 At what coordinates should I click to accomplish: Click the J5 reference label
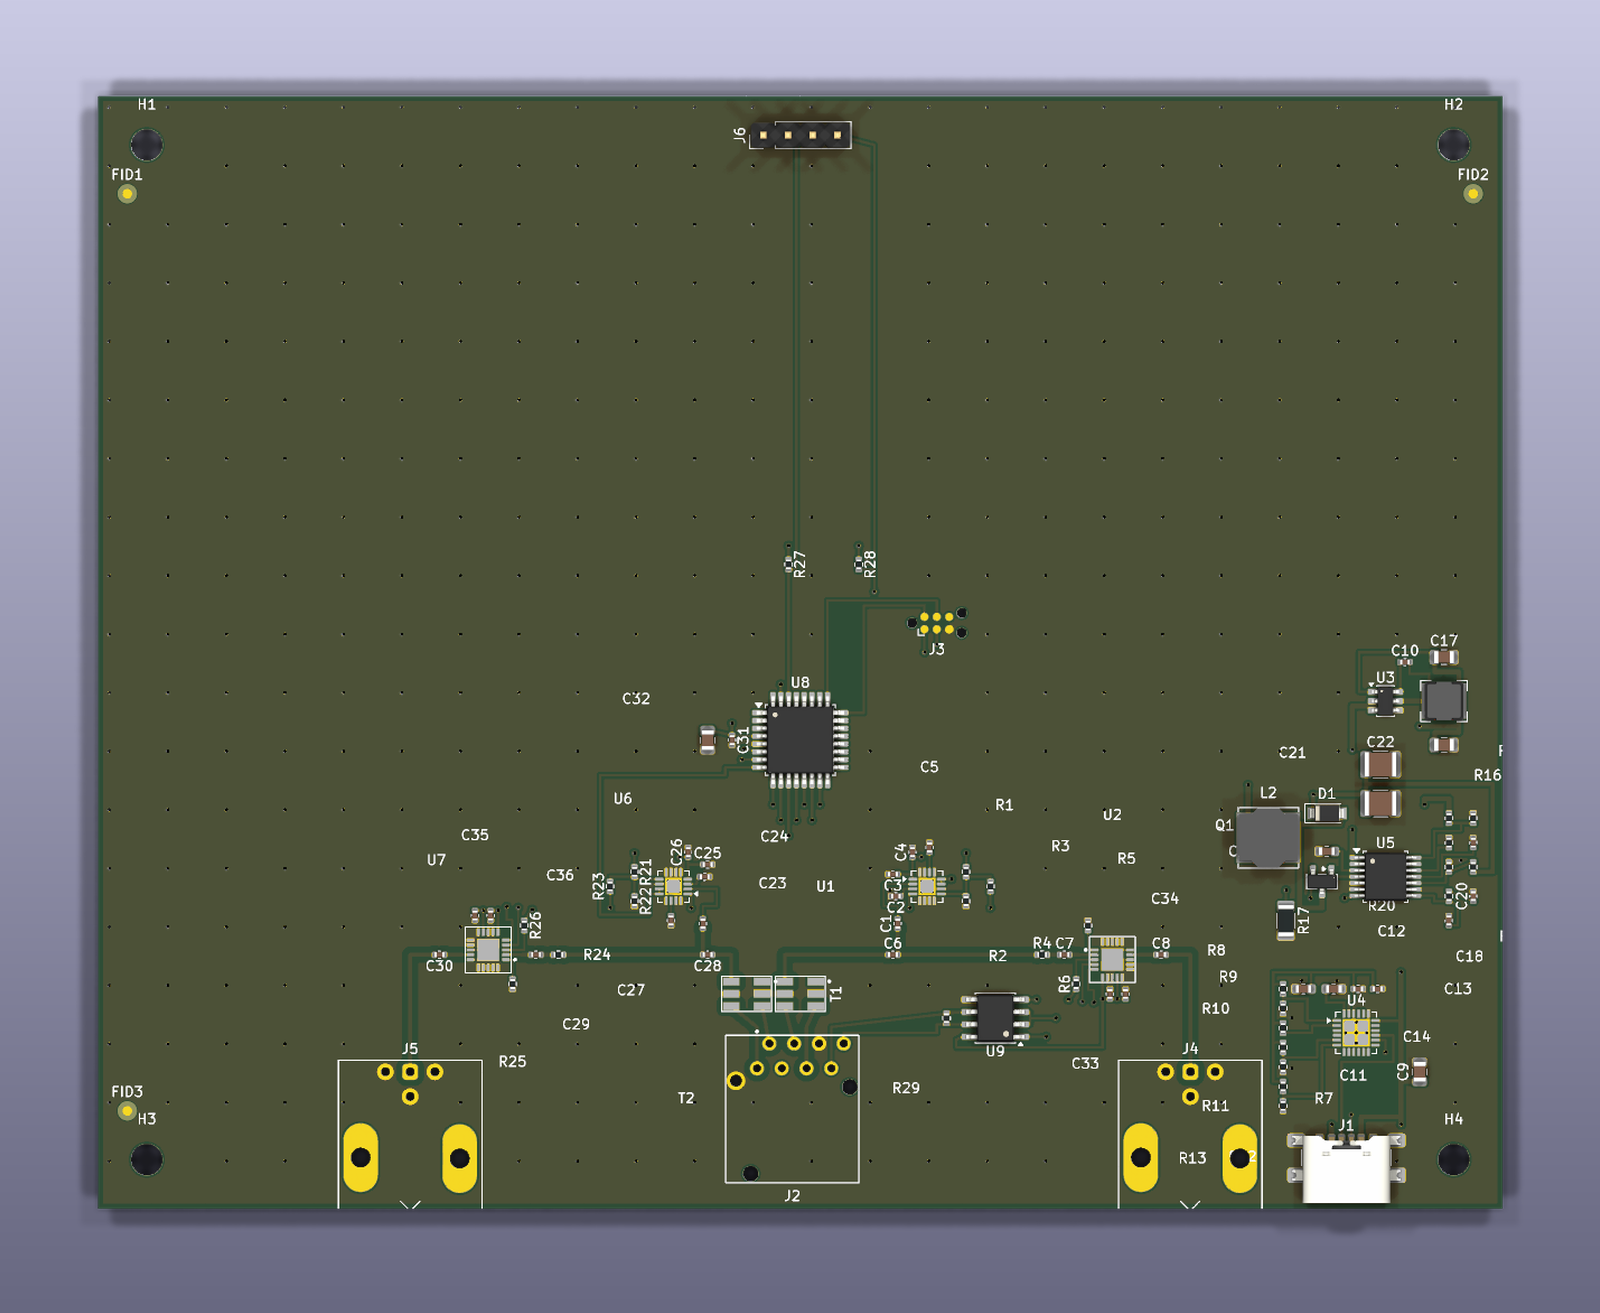(x=410, y=1049)
